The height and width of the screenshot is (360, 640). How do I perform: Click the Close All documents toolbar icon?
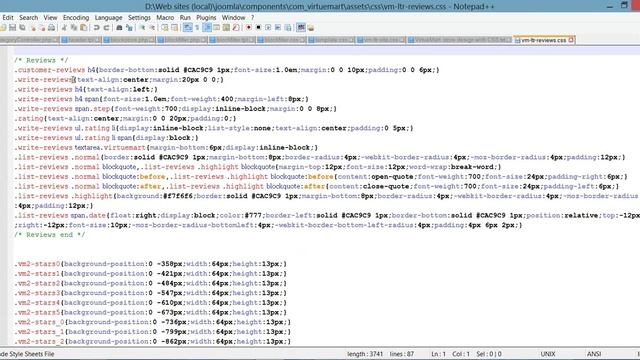(42, 27)
